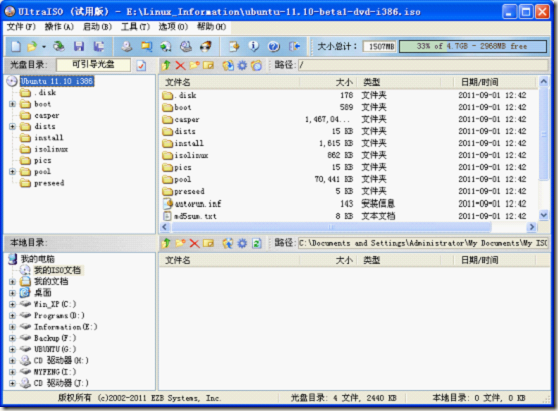The width and height of the screenshot is (558, 411).
Task: Click the Refresh icon in the local directory toolbar
Action: (257, 243)
